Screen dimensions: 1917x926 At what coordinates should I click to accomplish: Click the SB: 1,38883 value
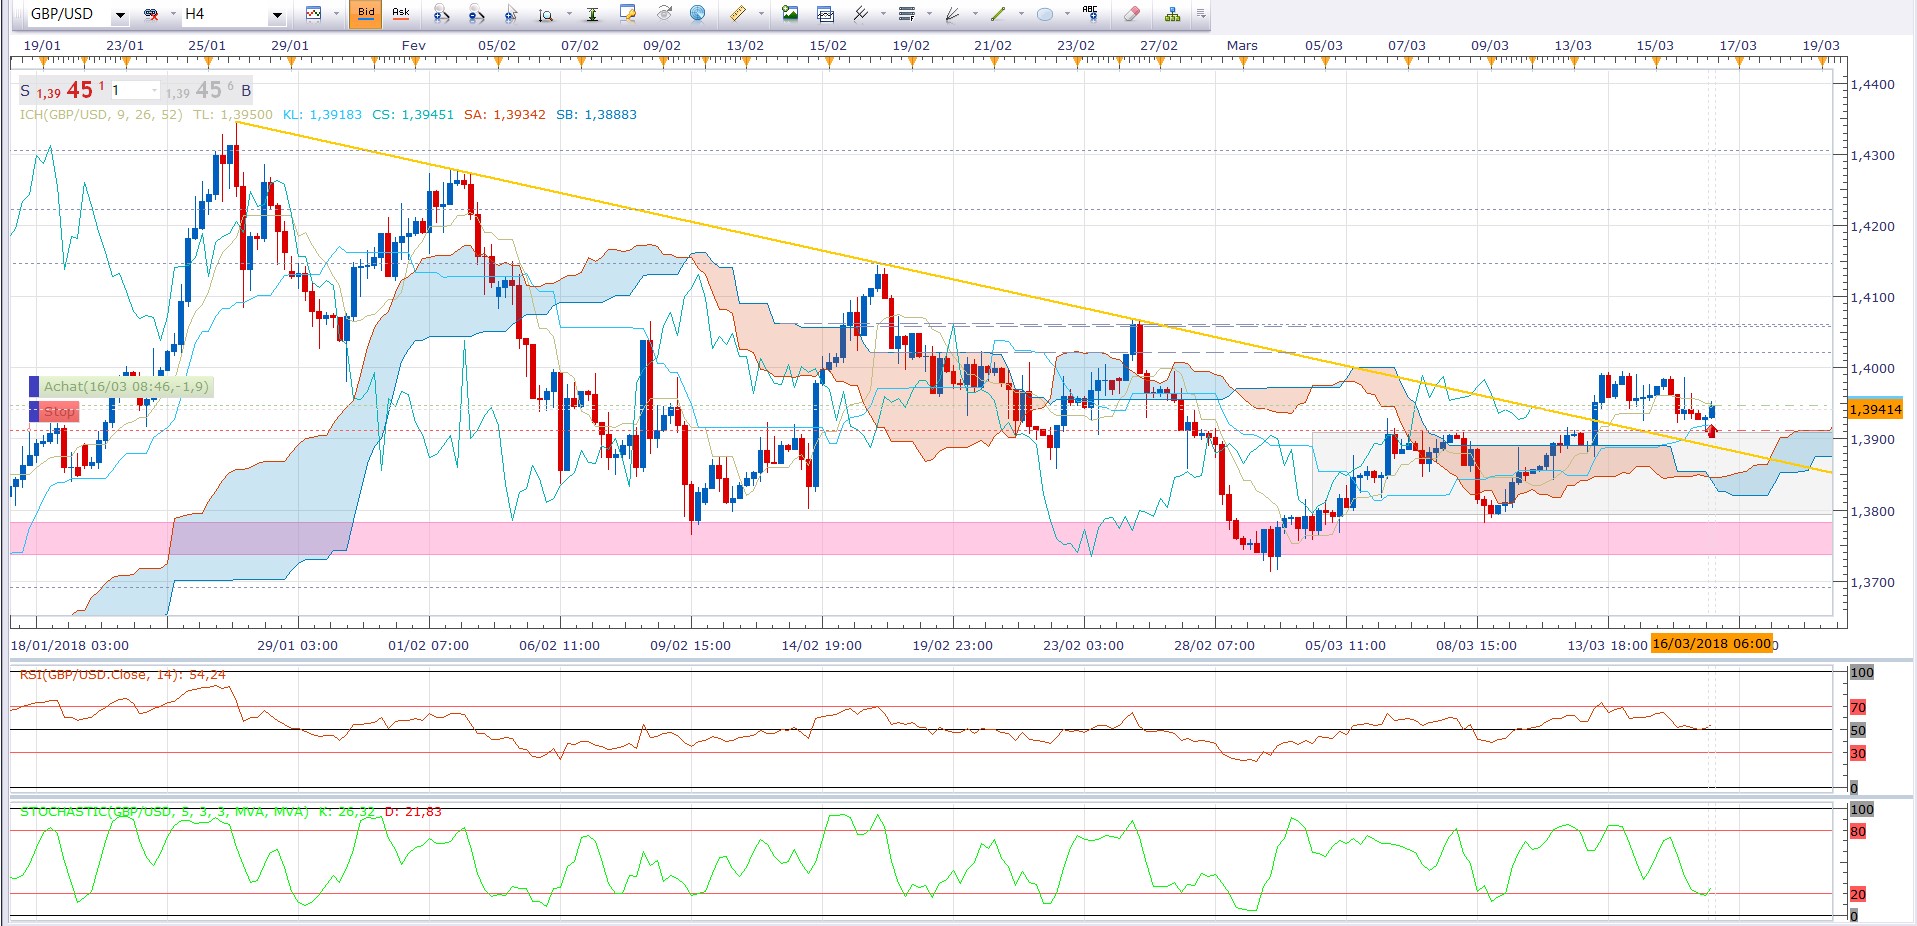point(597,115)
